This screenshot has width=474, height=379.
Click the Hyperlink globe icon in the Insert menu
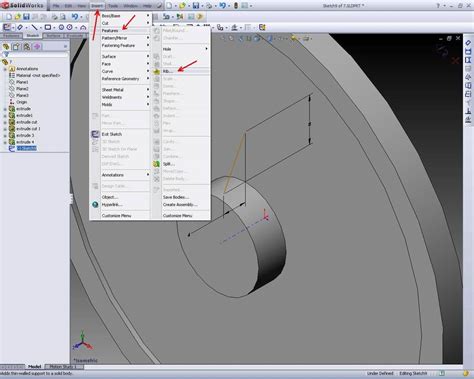[95, 204]
